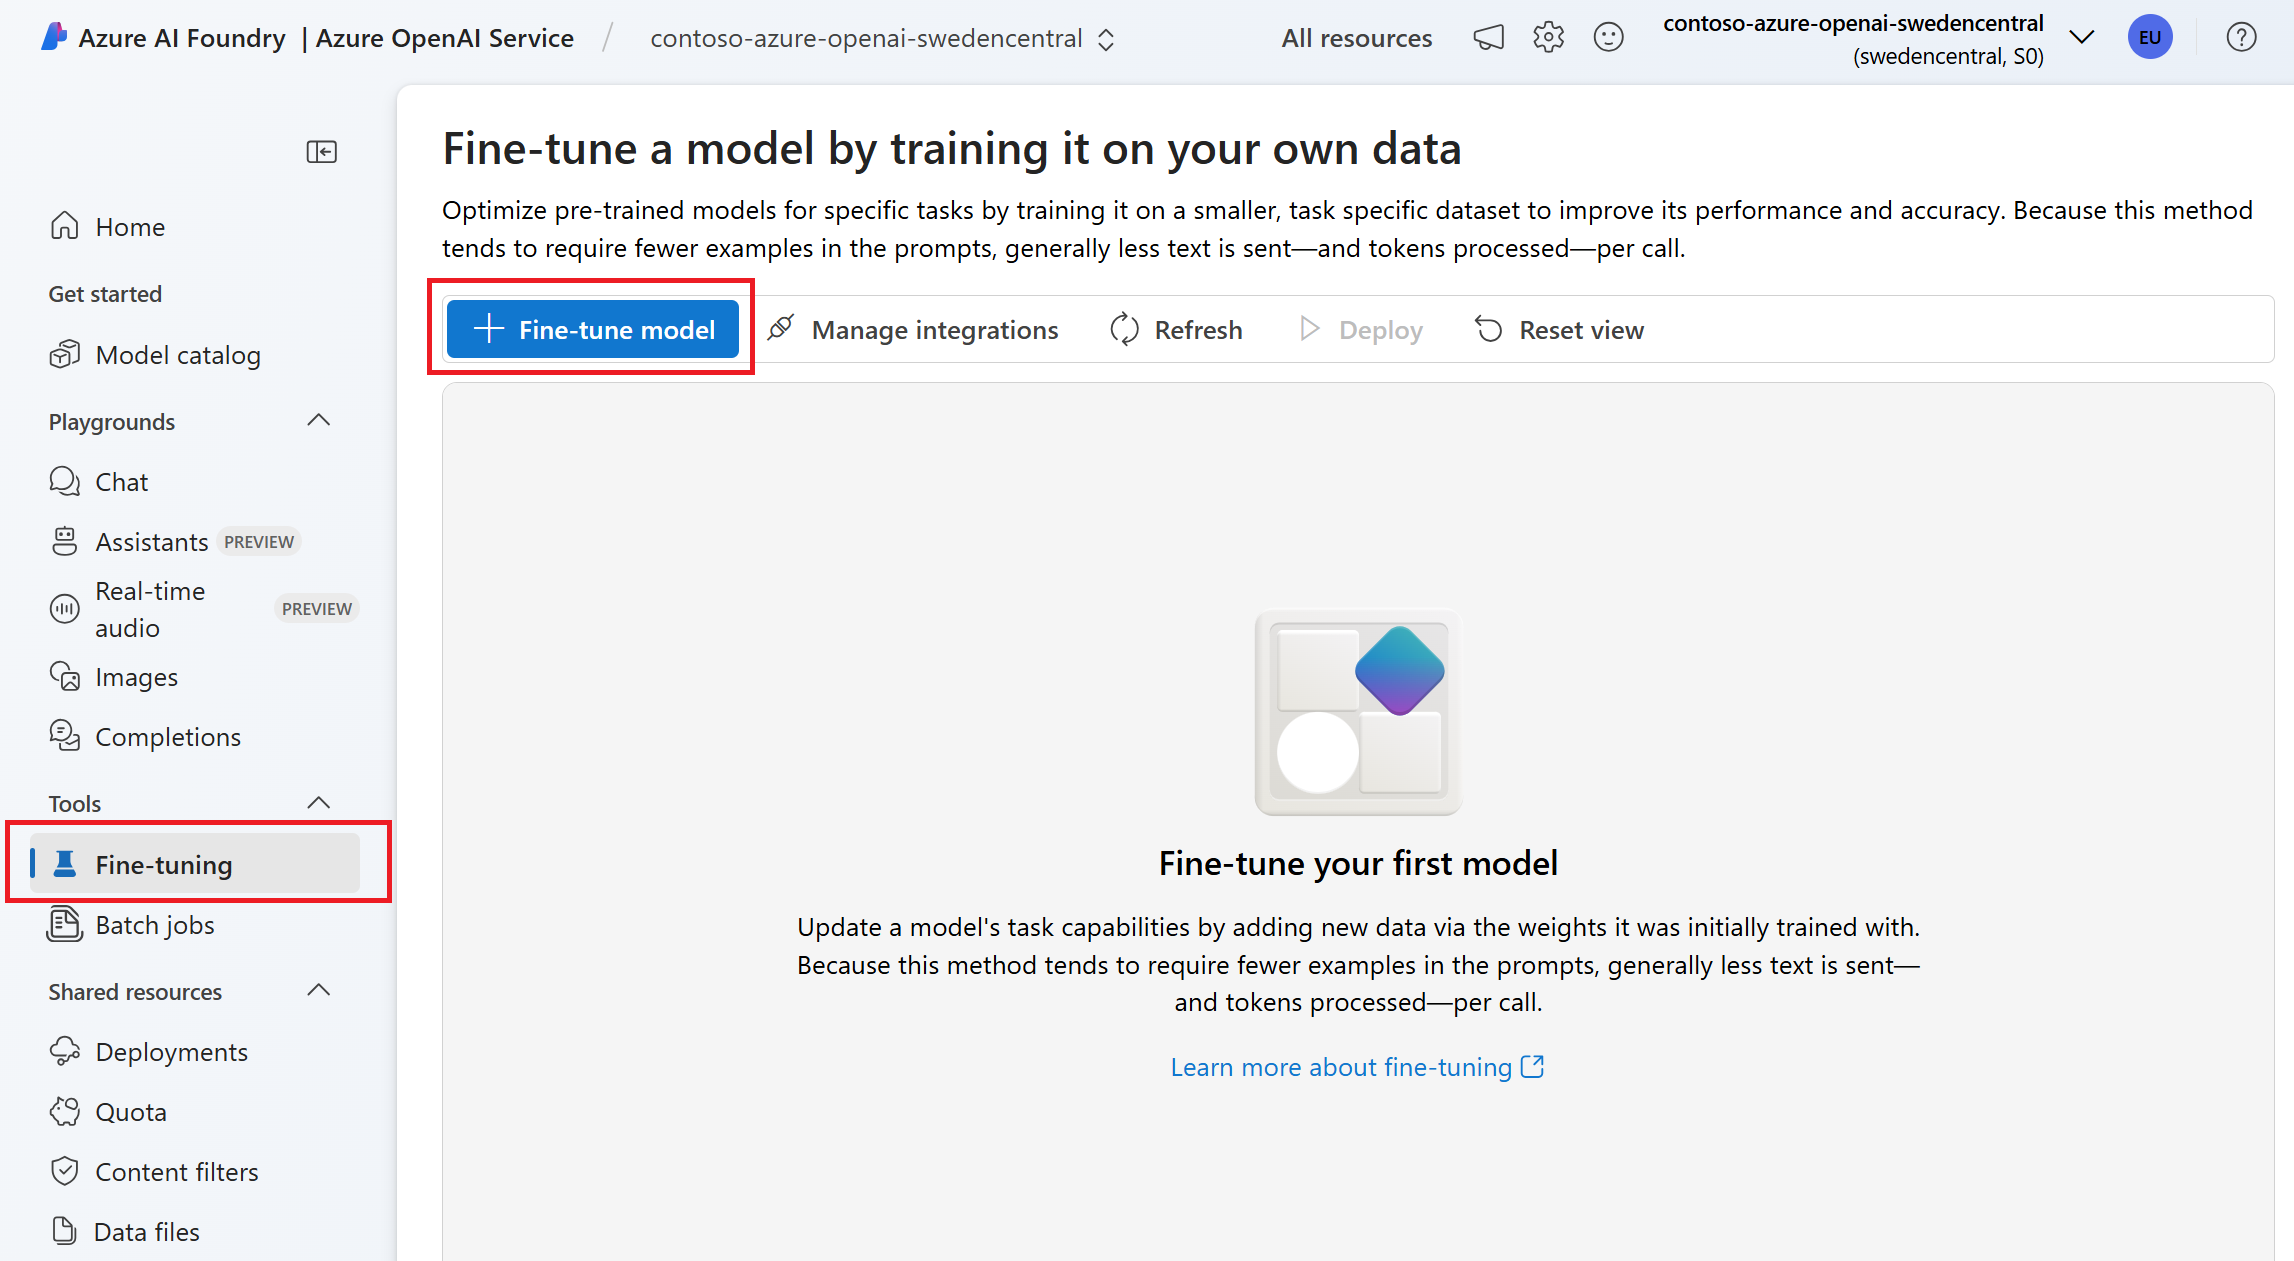Screen dimensions: 2294x1261
Task: Click Refresh in the toolbar
Action: 1177,330
